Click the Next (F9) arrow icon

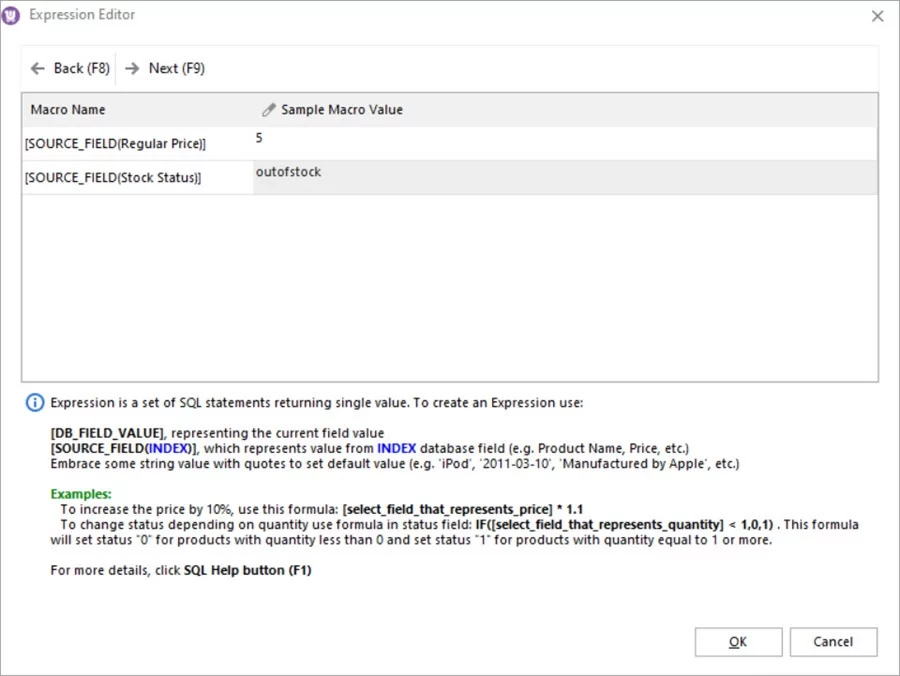coord(132,68)
